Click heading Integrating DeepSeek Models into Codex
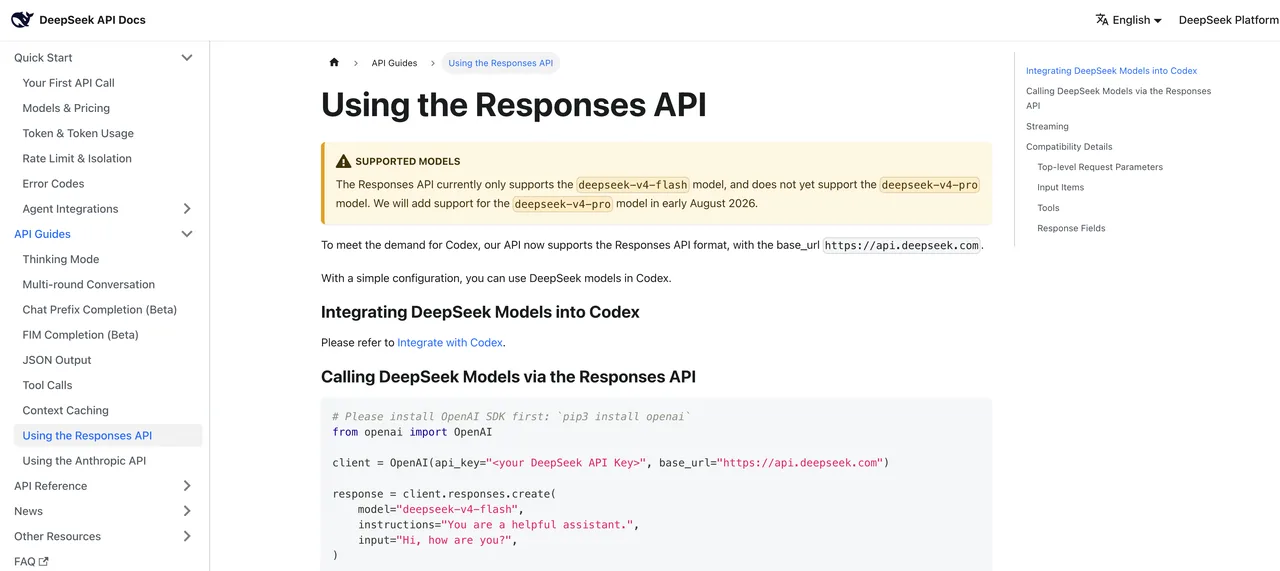The height and width of the screenshot is (571, 1280). pos(480,312)
